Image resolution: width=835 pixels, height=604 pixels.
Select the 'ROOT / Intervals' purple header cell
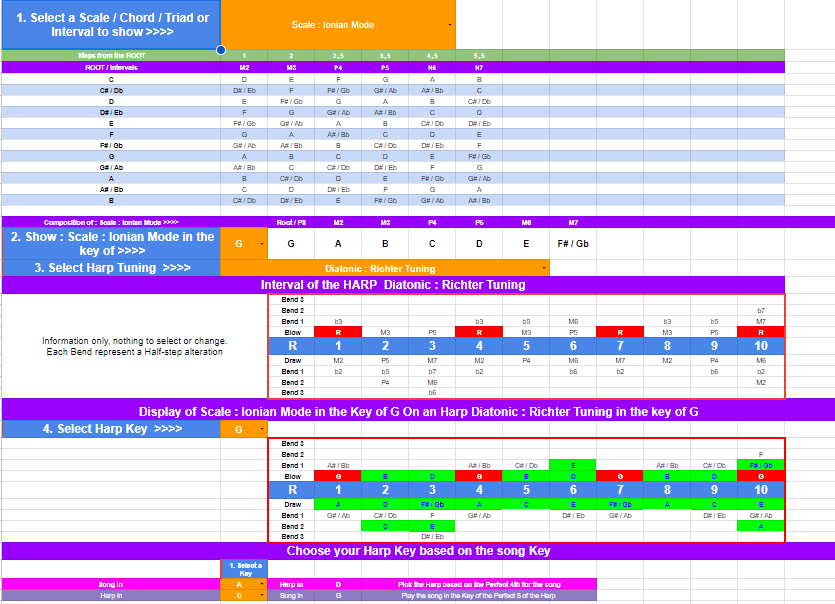point(111,67)
